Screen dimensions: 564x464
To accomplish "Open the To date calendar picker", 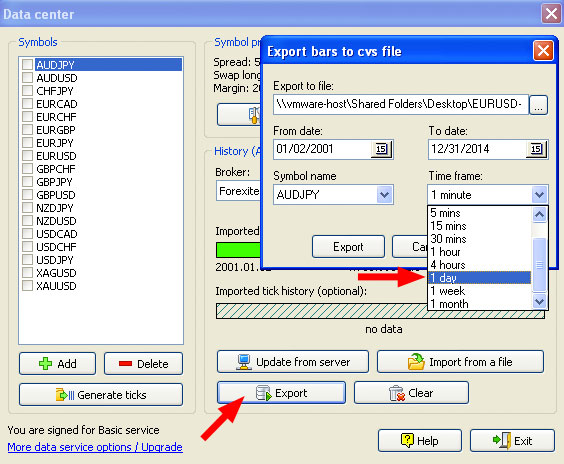I will click(x=536, y=149).
